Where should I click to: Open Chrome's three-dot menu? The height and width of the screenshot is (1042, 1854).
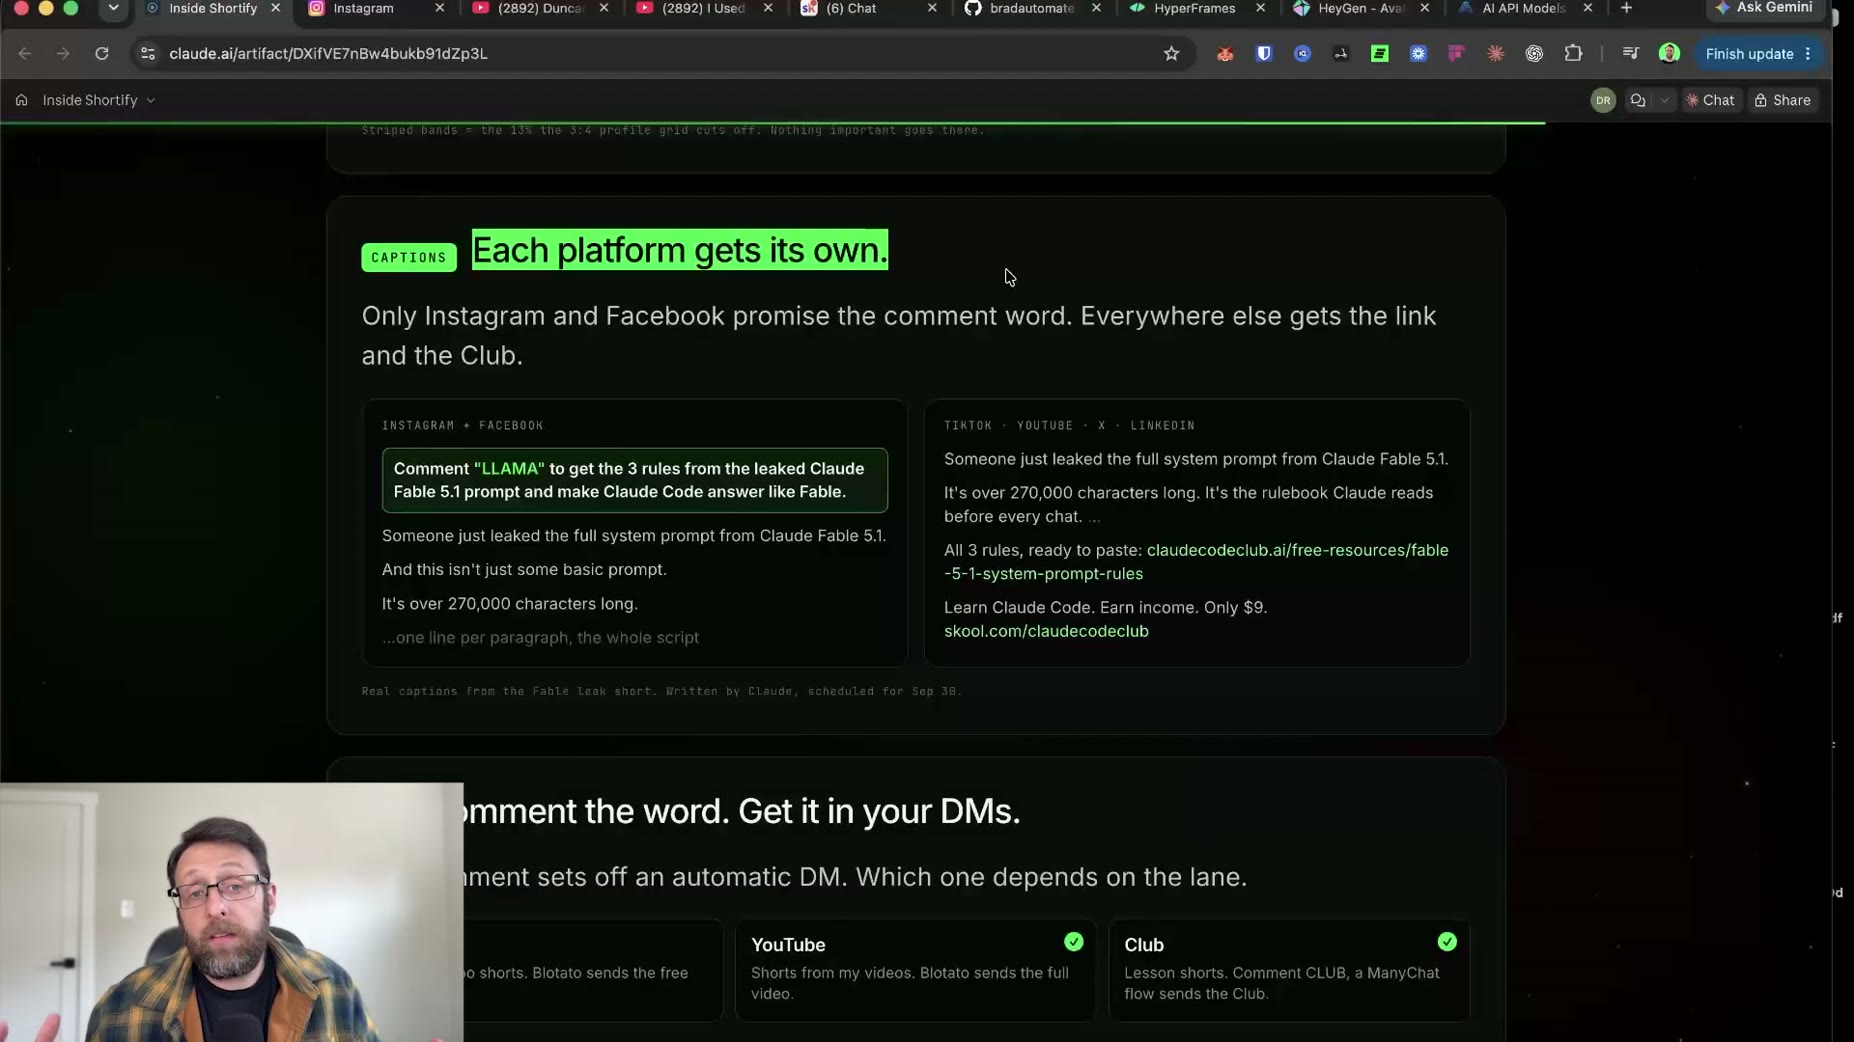pyautogui.click(x=1808, y=54)
